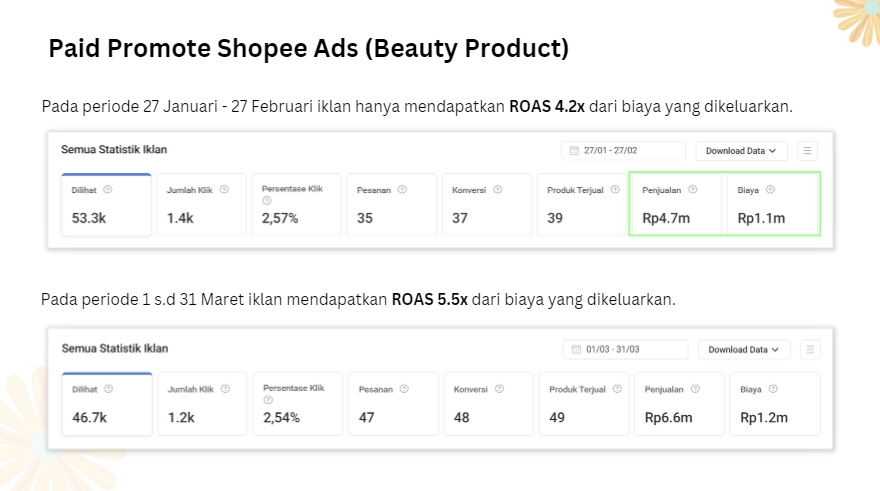
Task: Click the help icon beside Pesanan with value 35
Action: click(x=402, y=189)
